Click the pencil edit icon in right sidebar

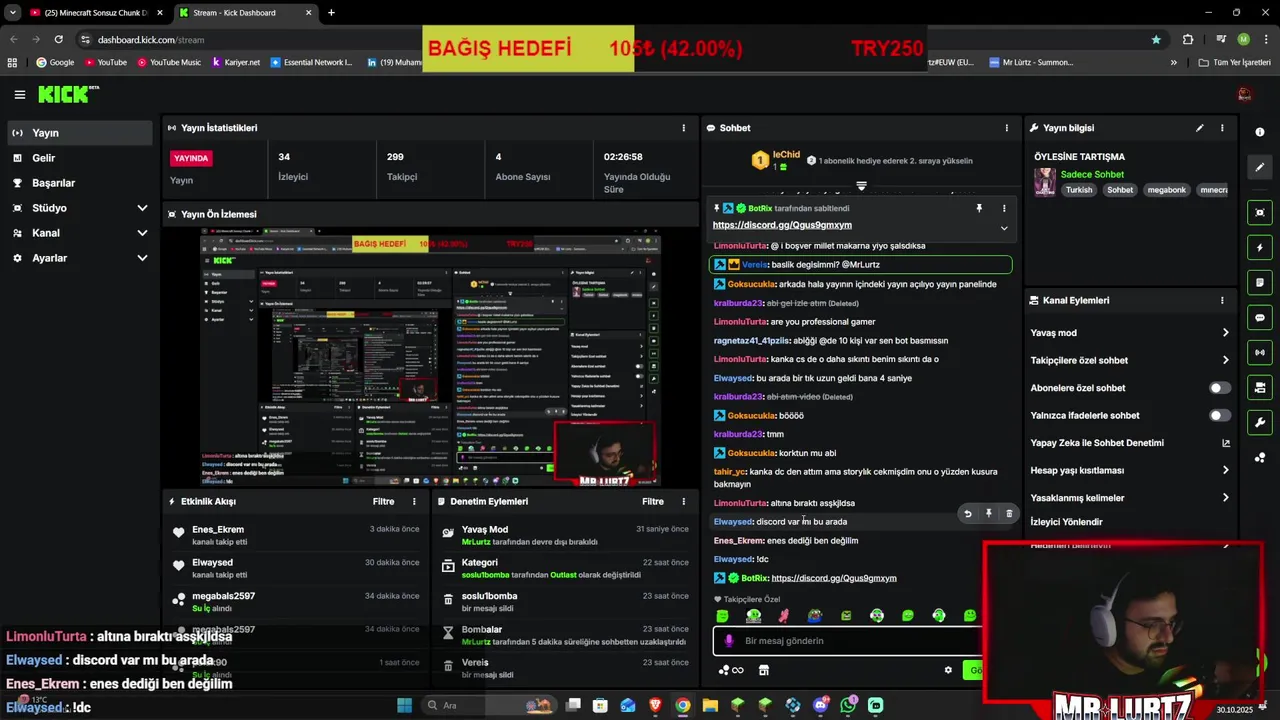1260,167
